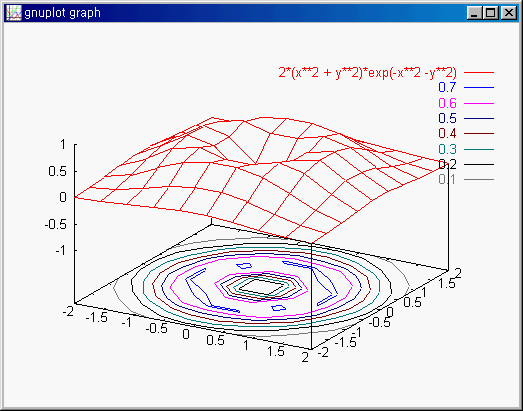Click the red function formula legend entry
This screenshot has width=523, height=411.
(x=367, y=73)
